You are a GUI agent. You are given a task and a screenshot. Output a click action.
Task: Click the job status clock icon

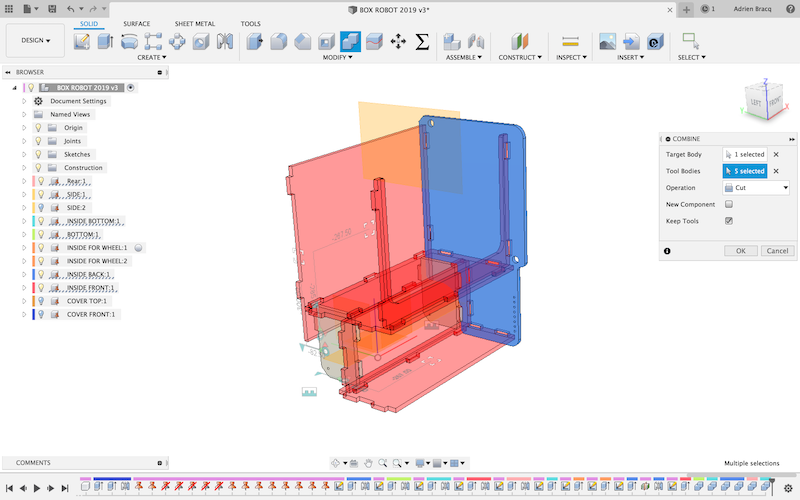(x=705, y=9)
